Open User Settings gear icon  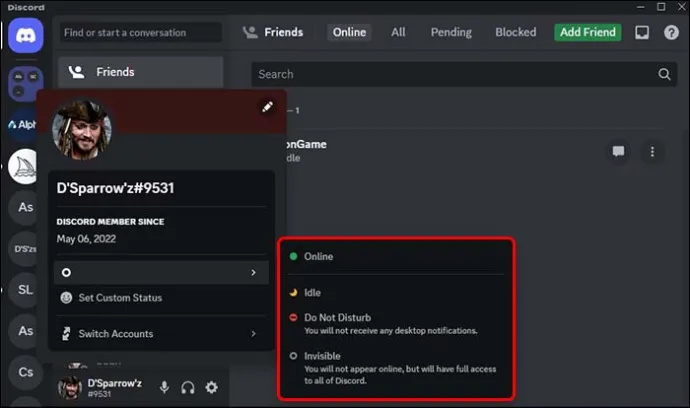pos(212,387)
